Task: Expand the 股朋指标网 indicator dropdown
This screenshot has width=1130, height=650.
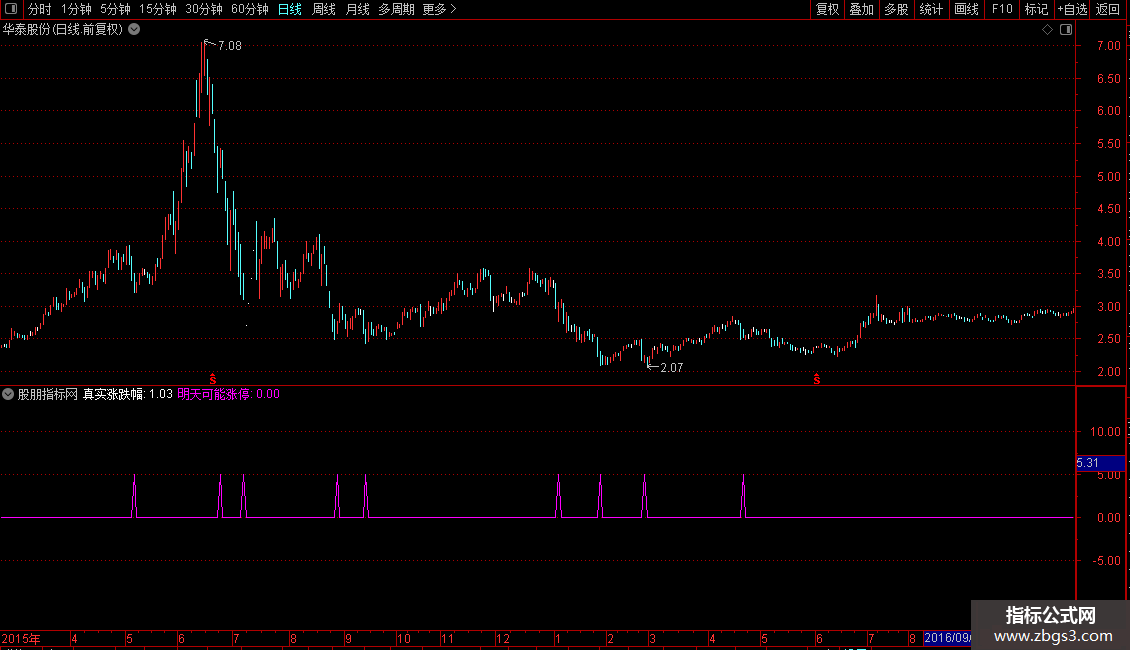Action: (8, 394)
